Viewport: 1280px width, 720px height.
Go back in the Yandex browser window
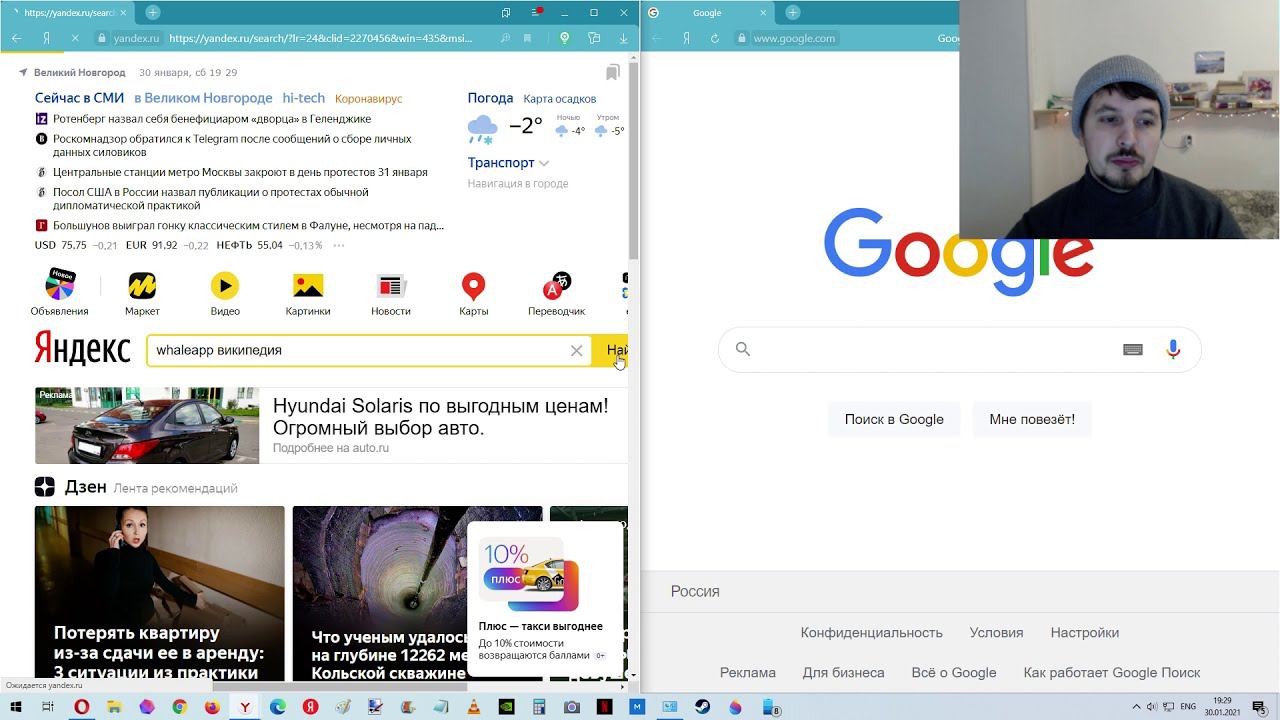pyautogui.click(x=17, y=38)
